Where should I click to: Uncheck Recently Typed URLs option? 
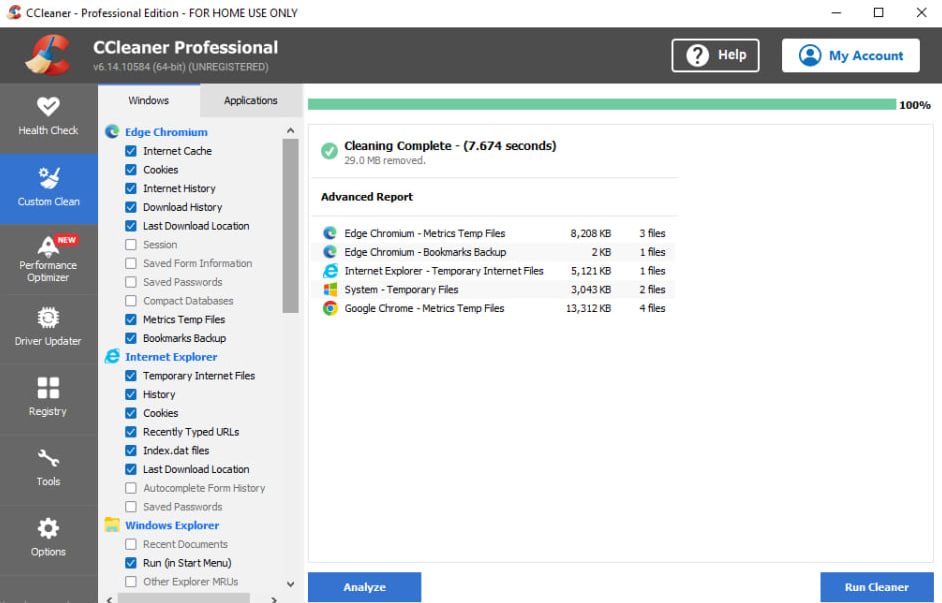click(130, 432)
